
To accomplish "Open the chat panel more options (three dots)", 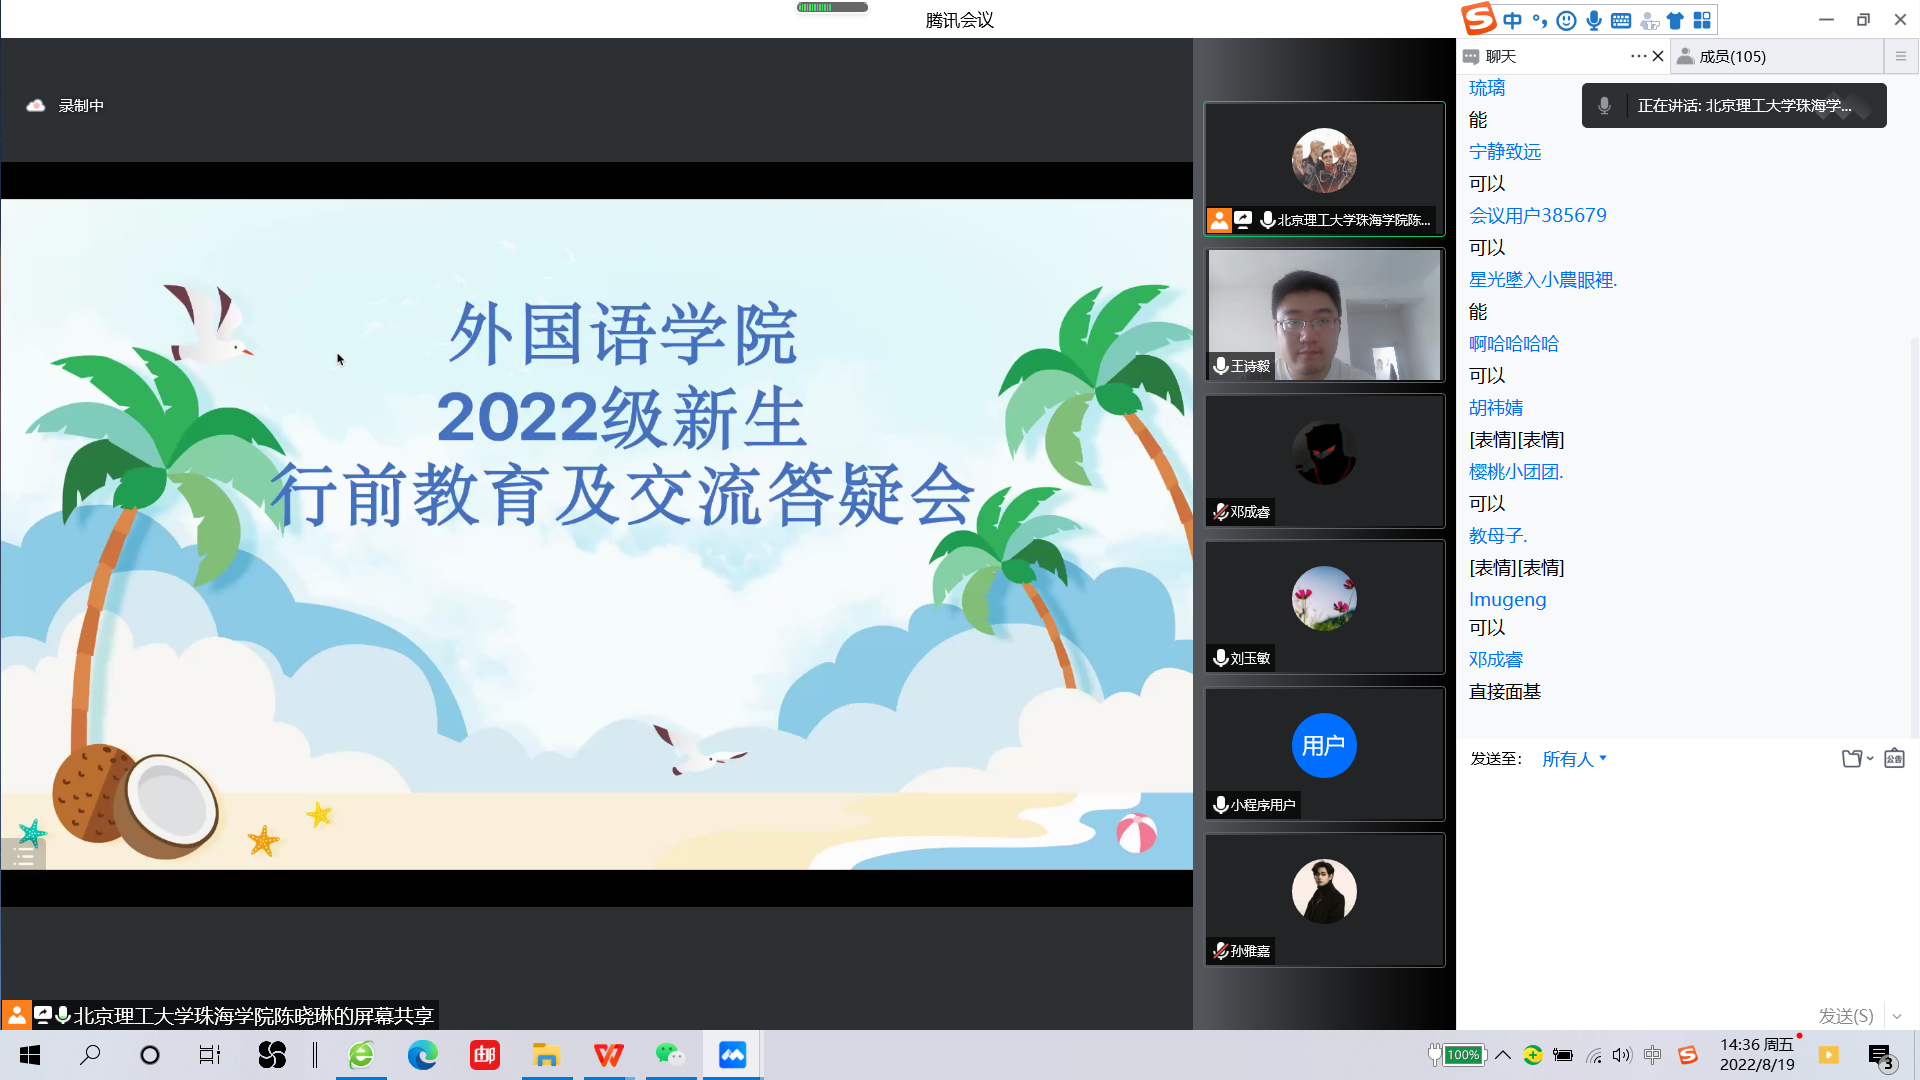I will pyautogui.click(x=1638, y=56).
